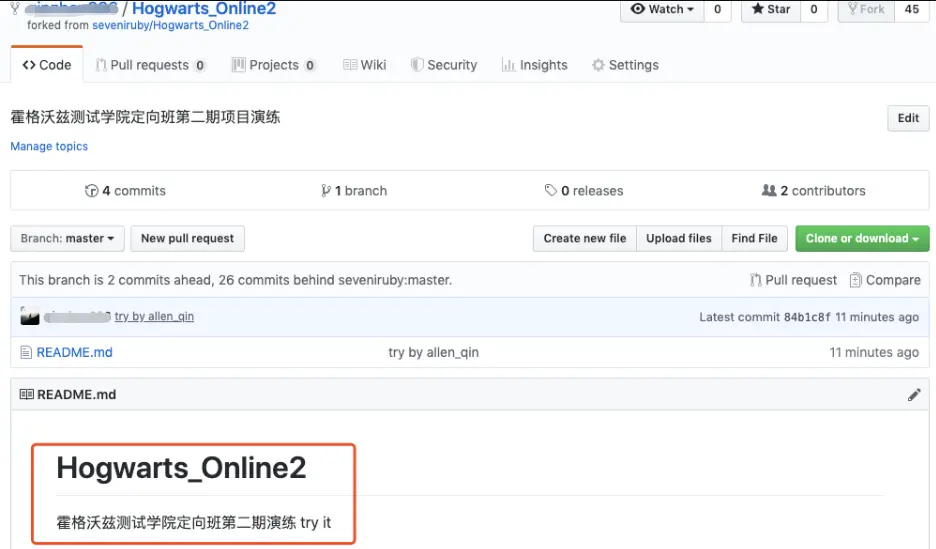Open the Code tab

47,64
